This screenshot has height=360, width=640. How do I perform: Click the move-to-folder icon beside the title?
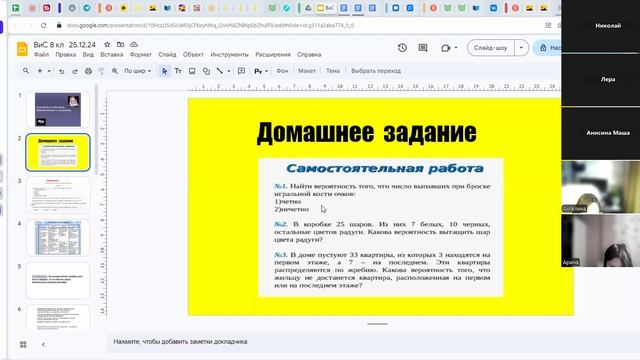coord(120,44)
